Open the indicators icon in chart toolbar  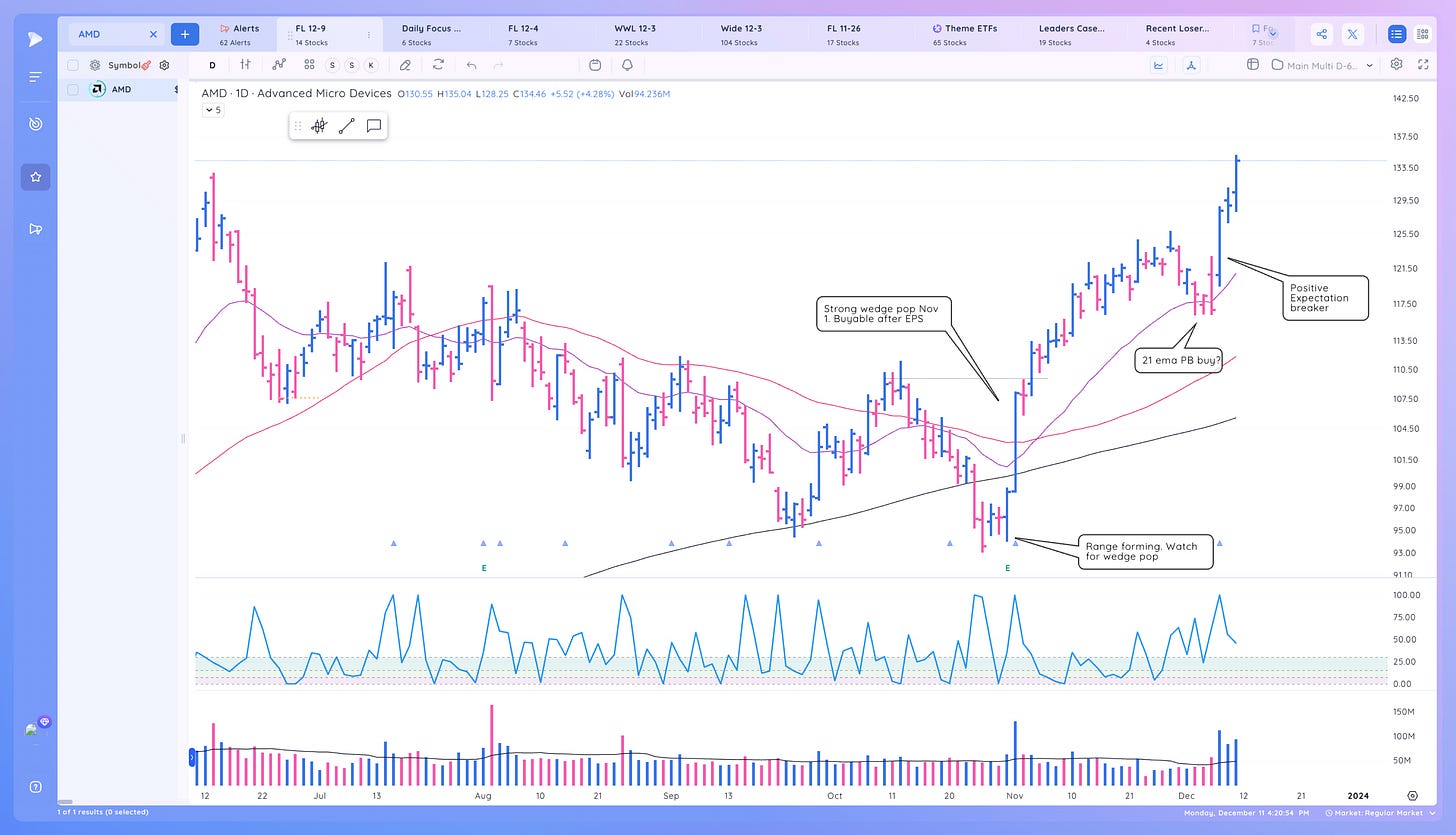(x=280, y=65)
